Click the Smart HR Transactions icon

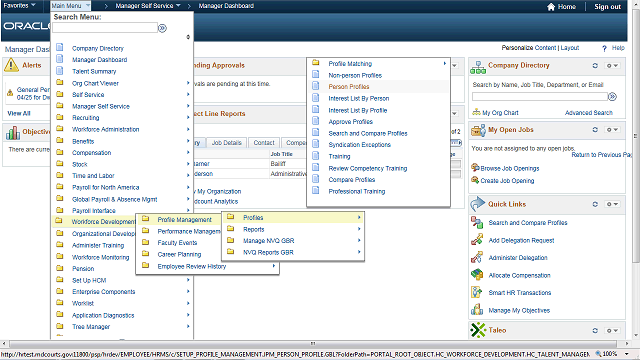point(477,292)
